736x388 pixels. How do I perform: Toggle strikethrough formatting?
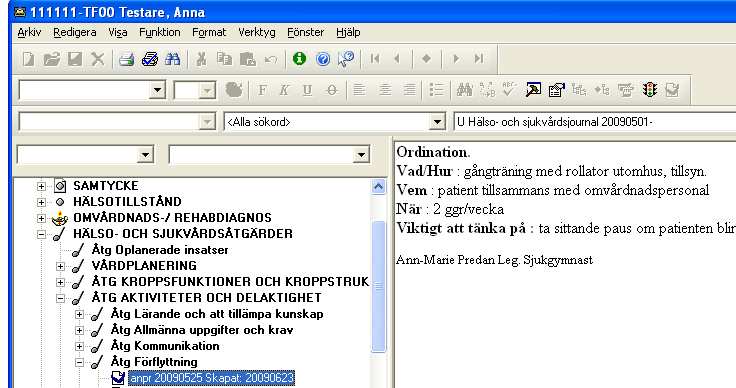[332, 90]
